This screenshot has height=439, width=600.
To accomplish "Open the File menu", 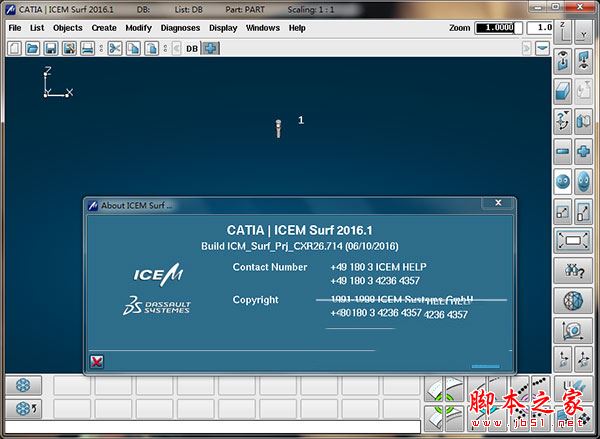I will point(15,28).
